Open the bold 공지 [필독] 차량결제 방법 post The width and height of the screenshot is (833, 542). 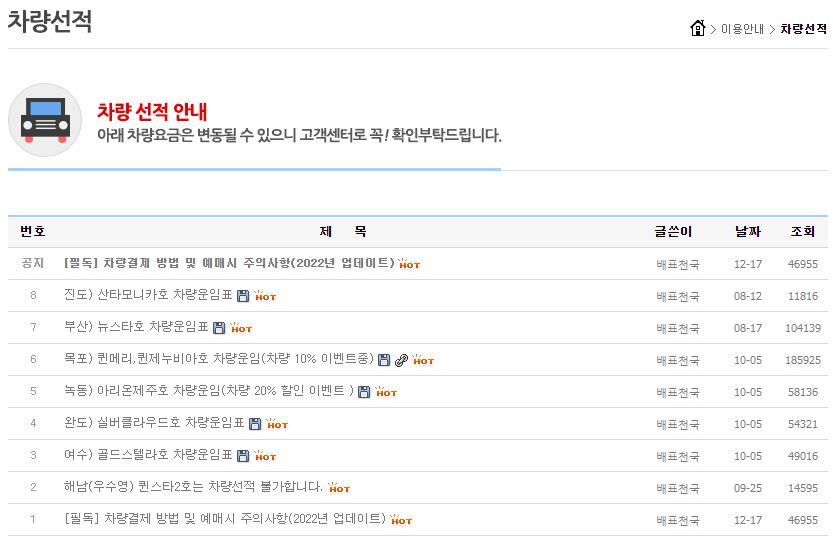[229, 263]
